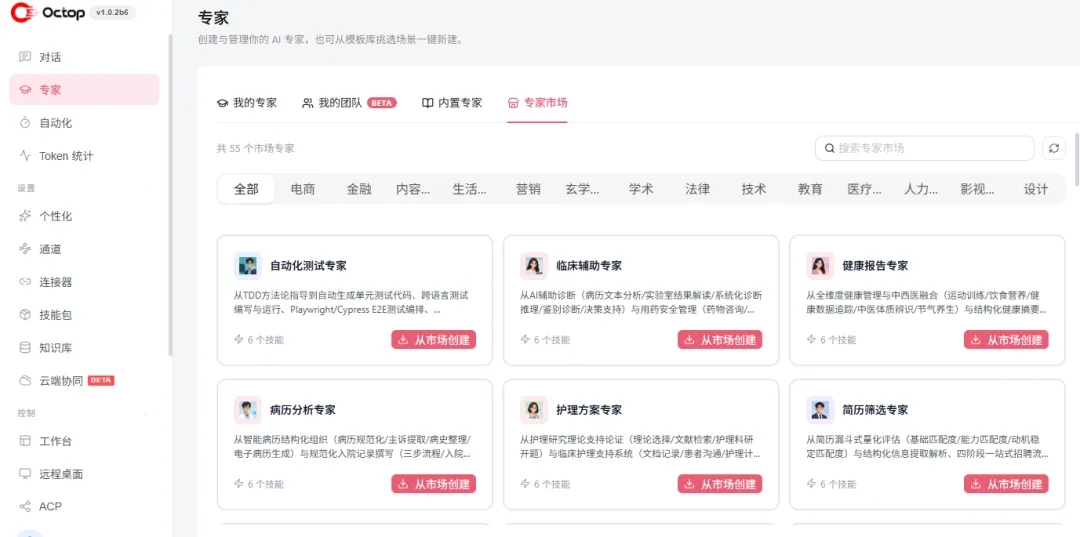This screenshot has height=537, width=1080.
Task: Click 从市场创建 for 护理方案专家
Action: click(720, 484)
